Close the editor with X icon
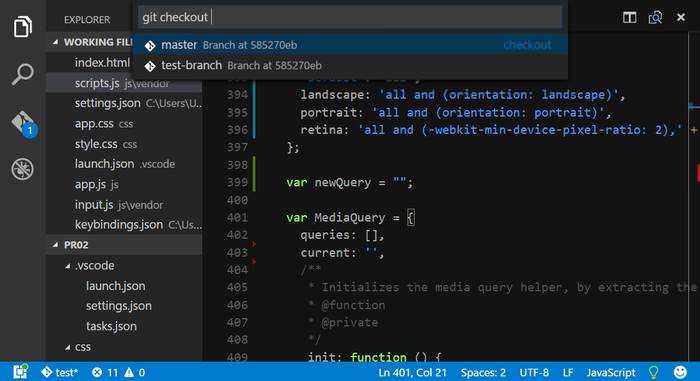The height and width of the screenshot is (381, 700). (681, 17)
